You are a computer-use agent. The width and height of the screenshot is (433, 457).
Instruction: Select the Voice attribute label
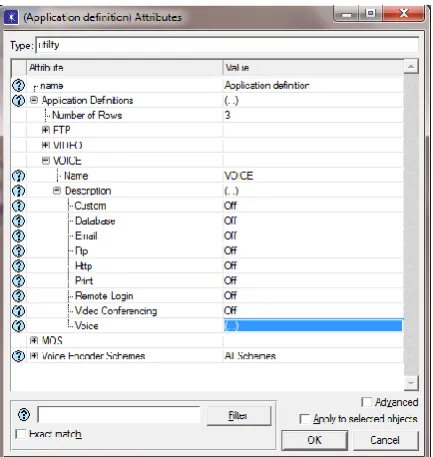[86, 326]
